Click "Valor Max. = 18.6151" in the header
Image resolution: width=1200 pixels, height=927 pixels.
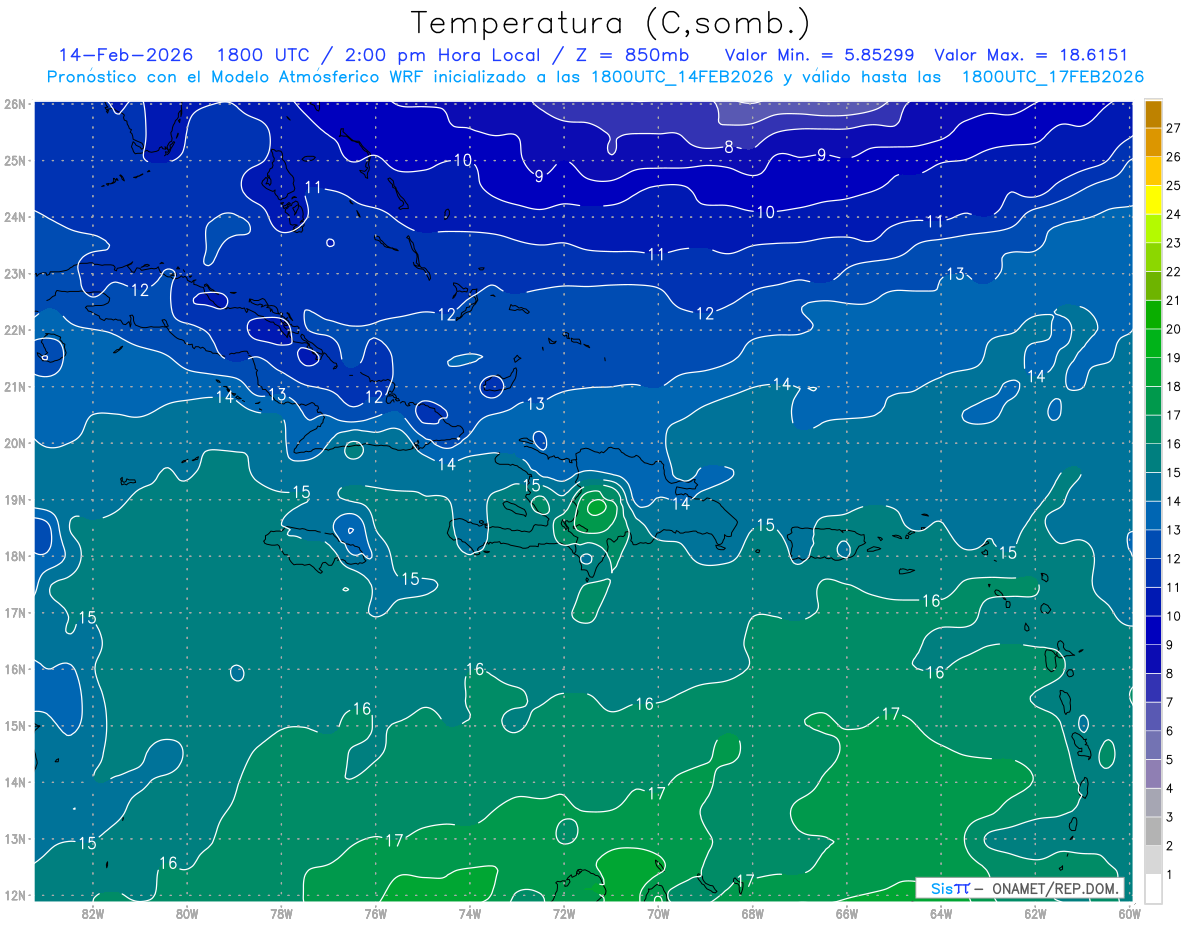1031,55
